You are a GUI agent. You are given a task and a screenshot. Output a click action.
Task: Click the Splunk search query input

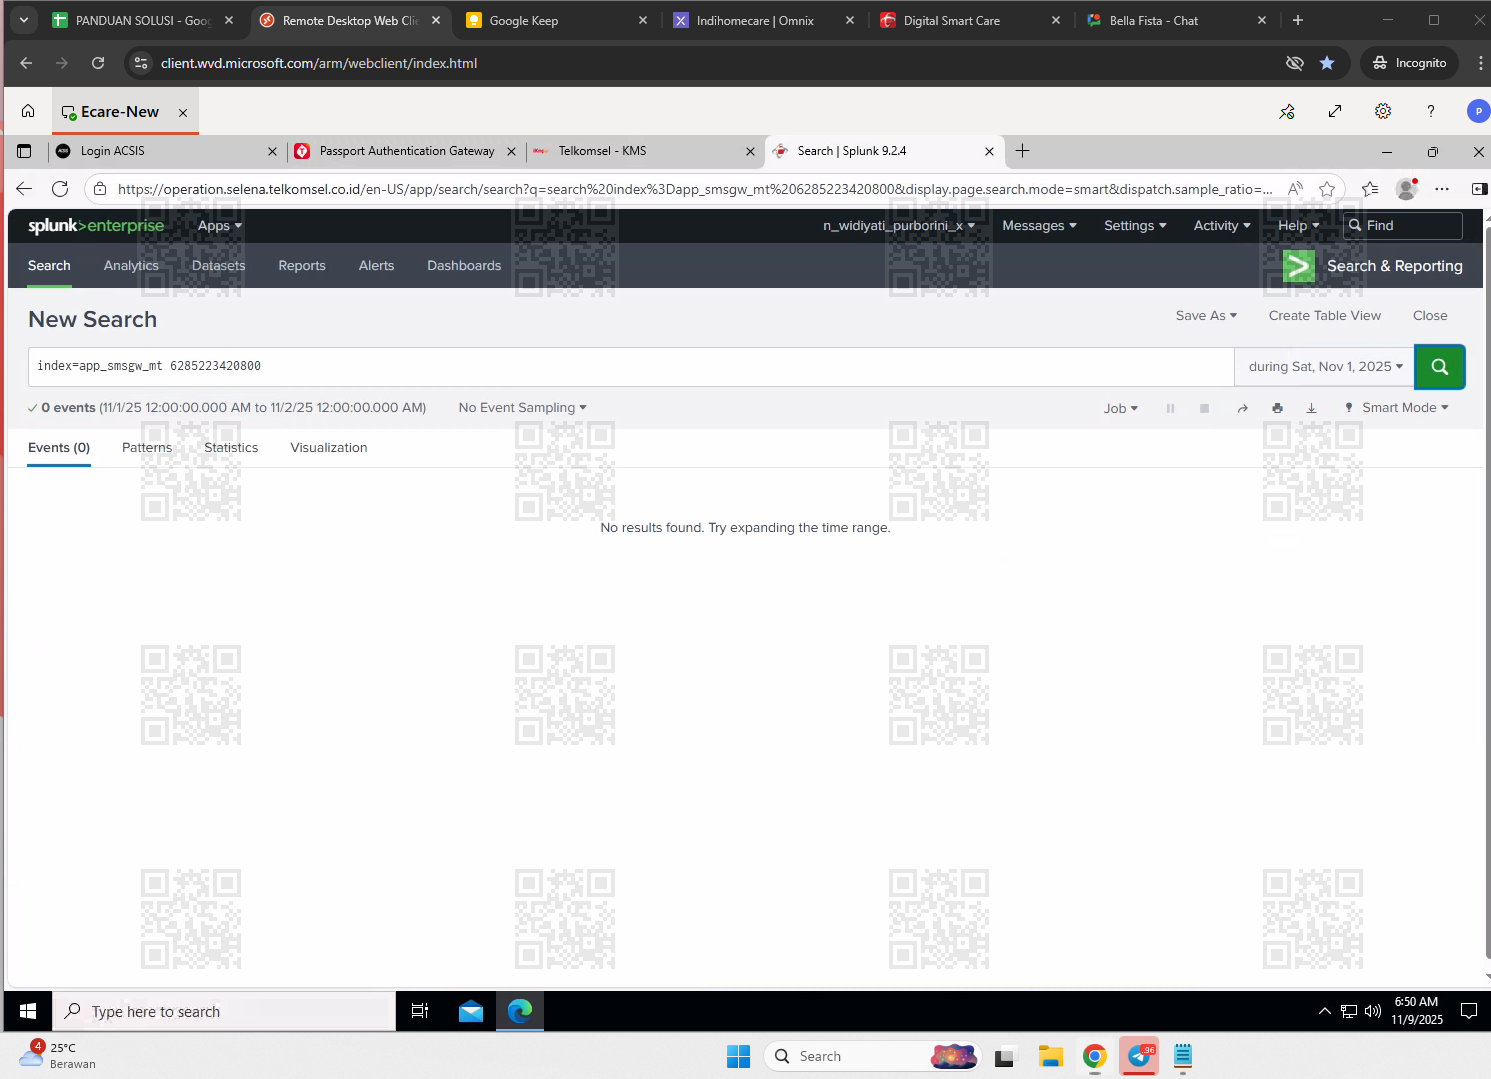tap(631, 367)
